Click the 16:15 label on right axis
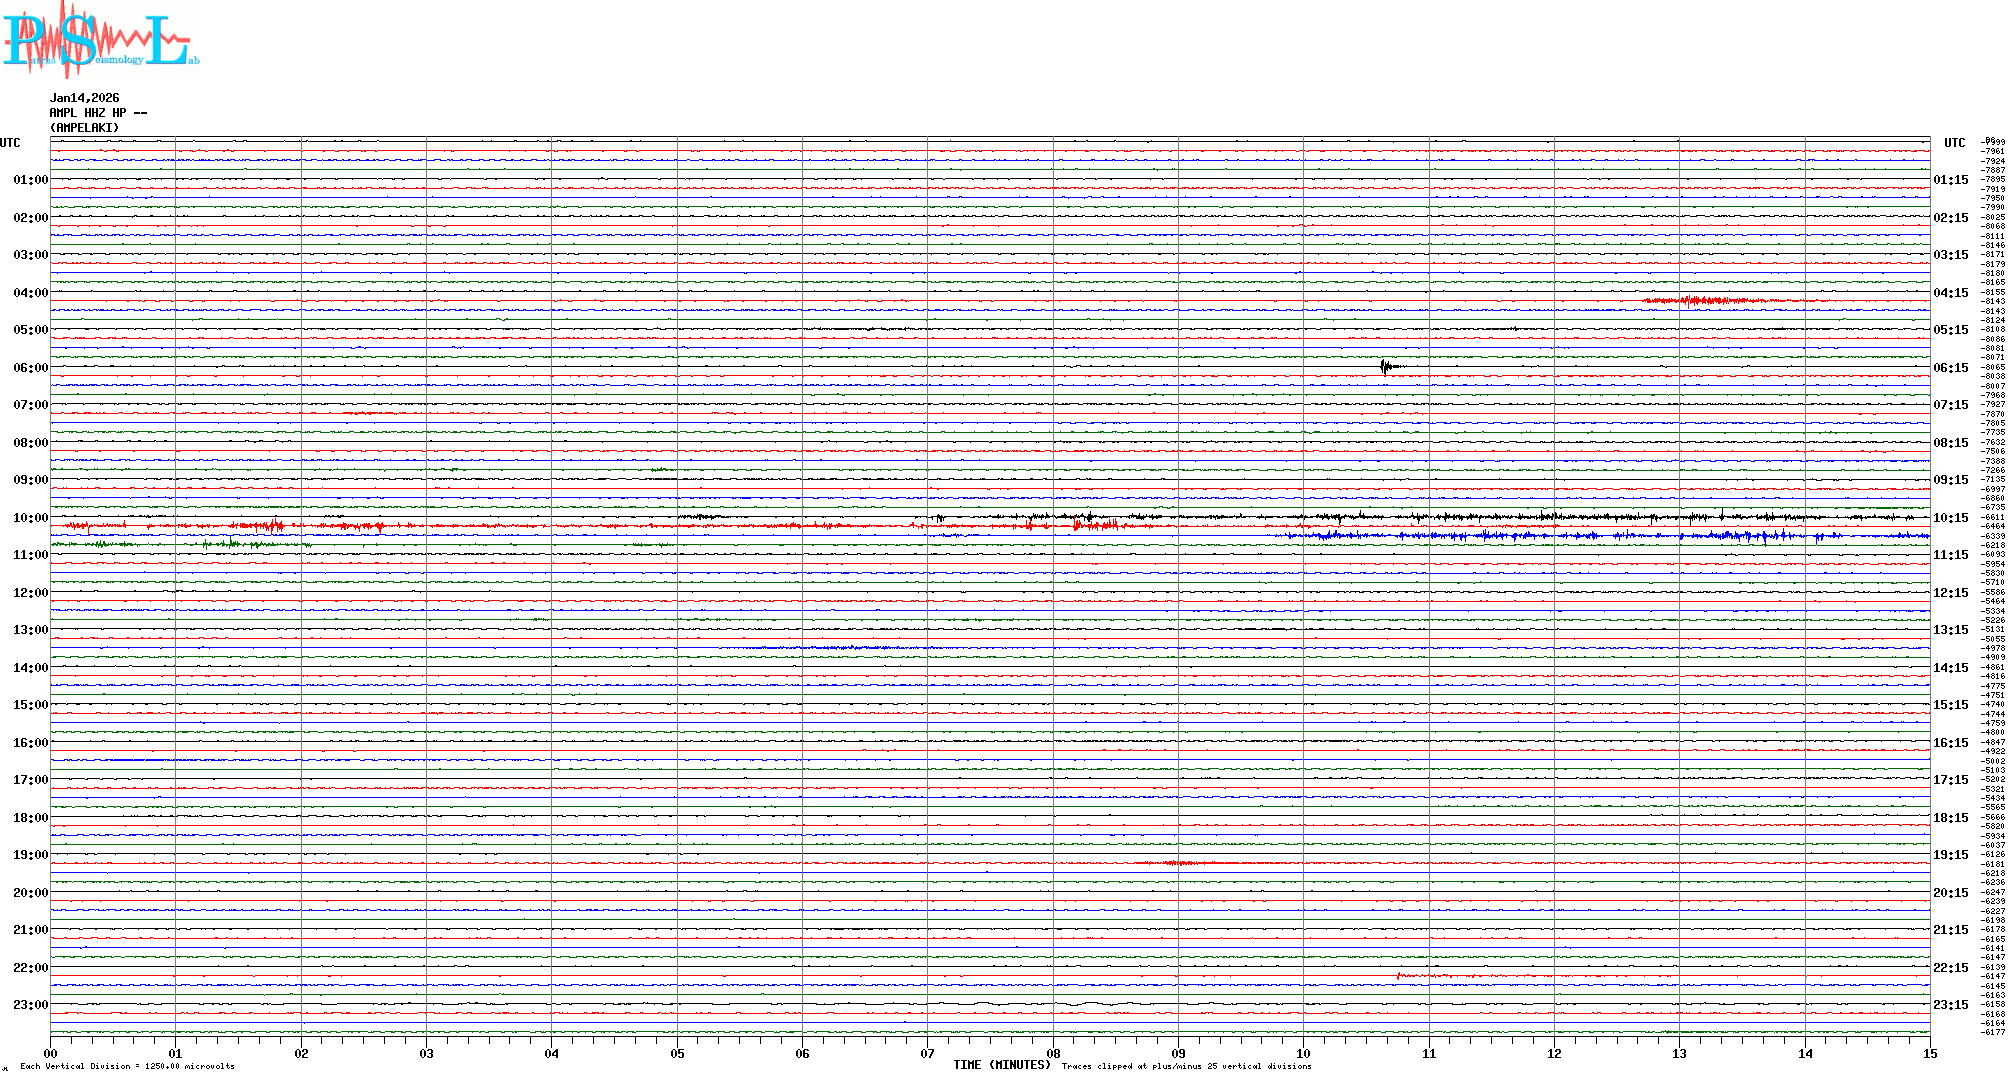The image size is (2010, 1080). (1950, 743)
